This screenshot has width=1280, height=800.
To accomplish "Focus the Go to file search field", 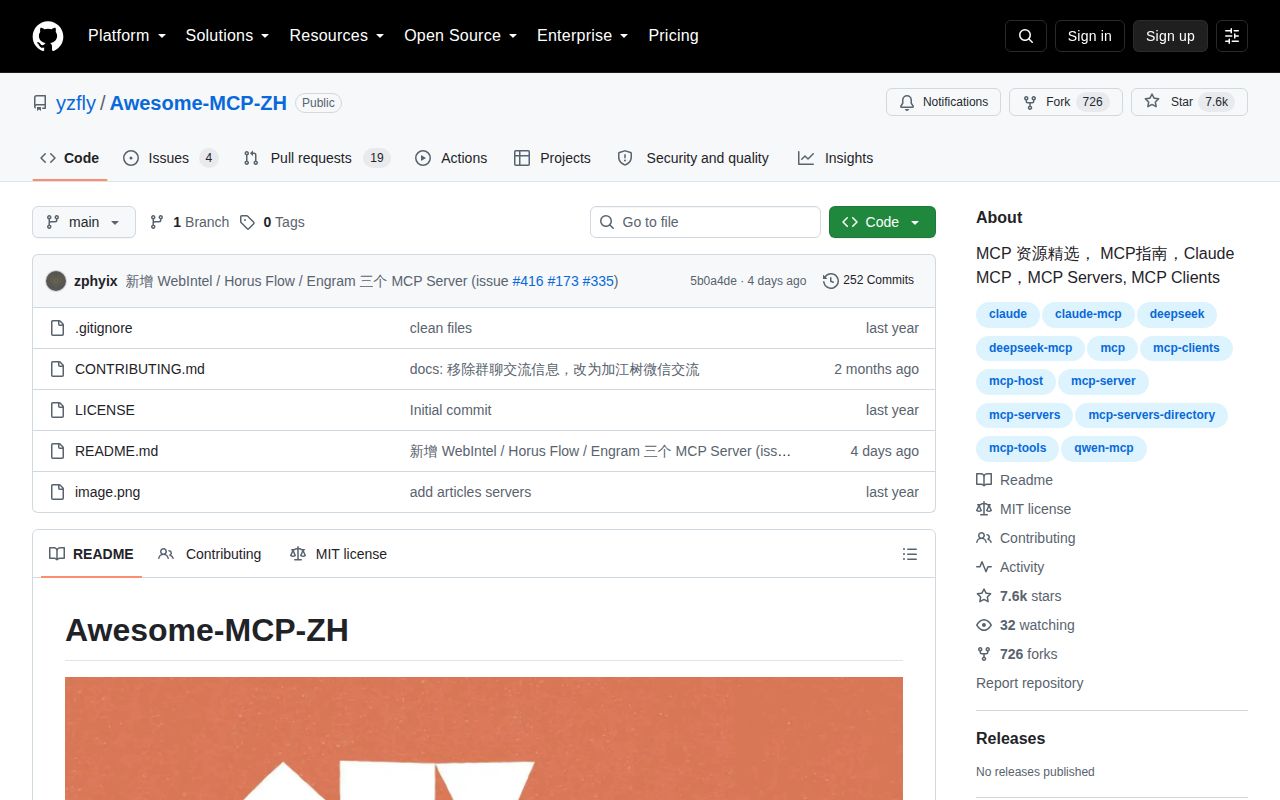I will coord(705,222).
